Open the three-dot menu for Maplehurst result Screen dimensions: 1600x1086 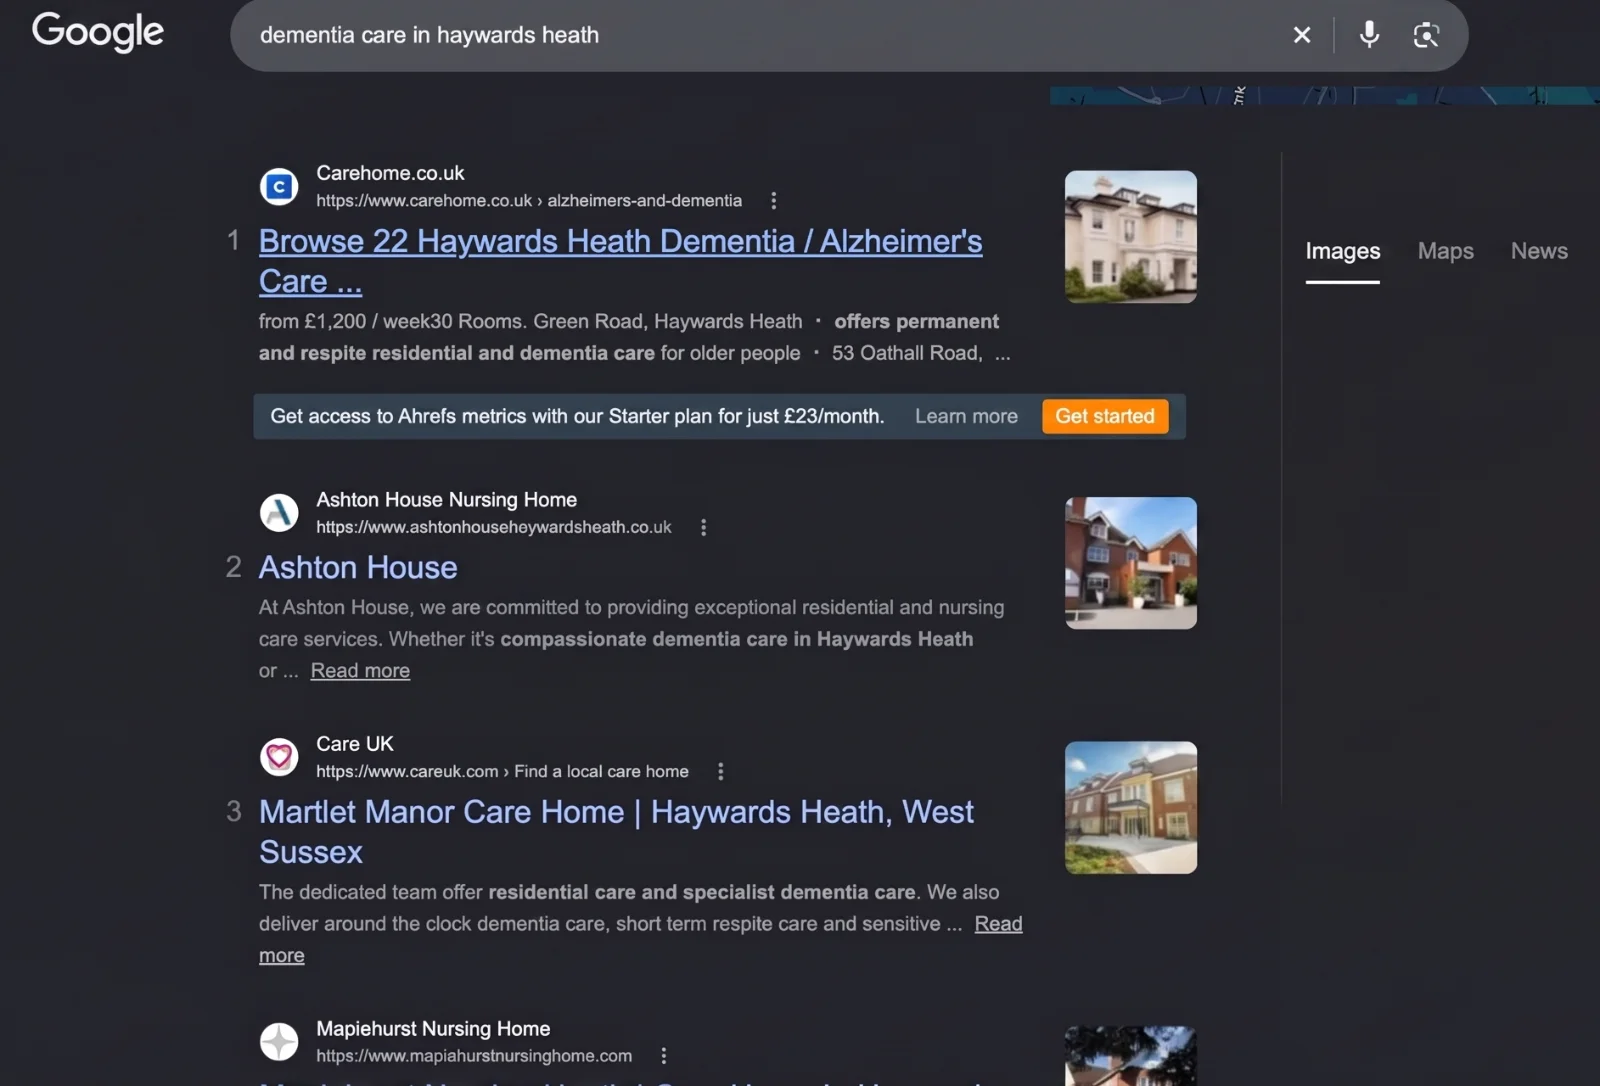[x=663, y=1056]
